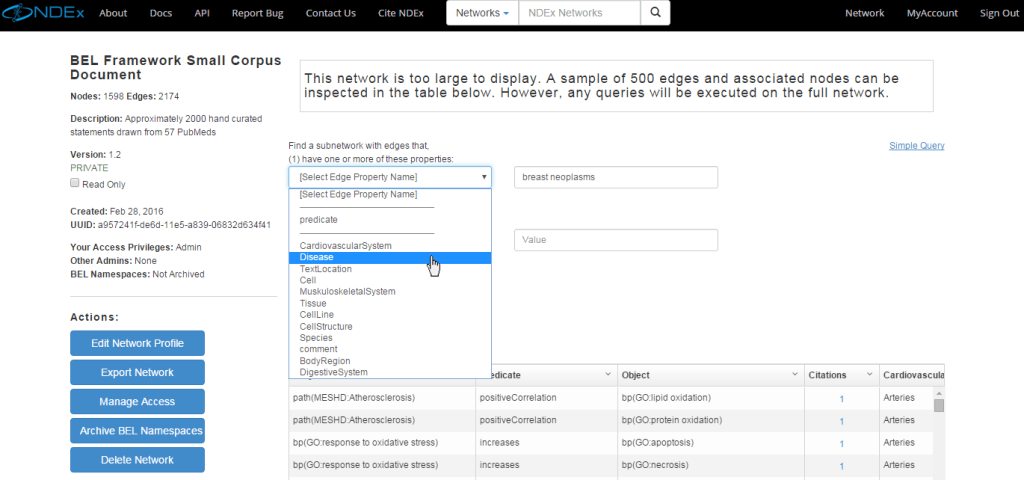Click the NDEx logo
Image resolution: width=1024 pixels, height=480 pixels.
[42, 12]
